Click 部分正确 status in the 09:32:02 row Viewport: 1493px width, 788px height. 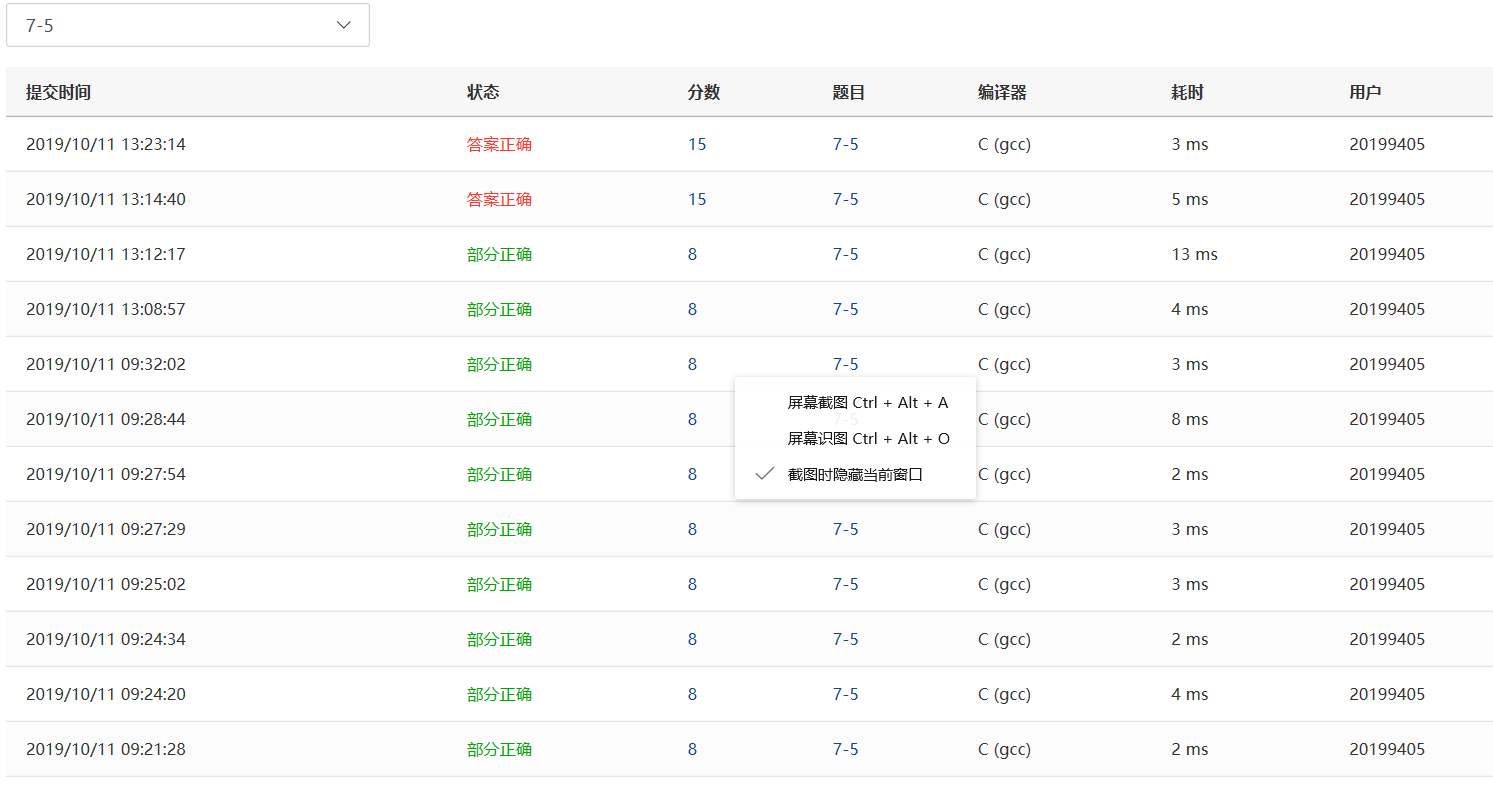pos(499,364)
